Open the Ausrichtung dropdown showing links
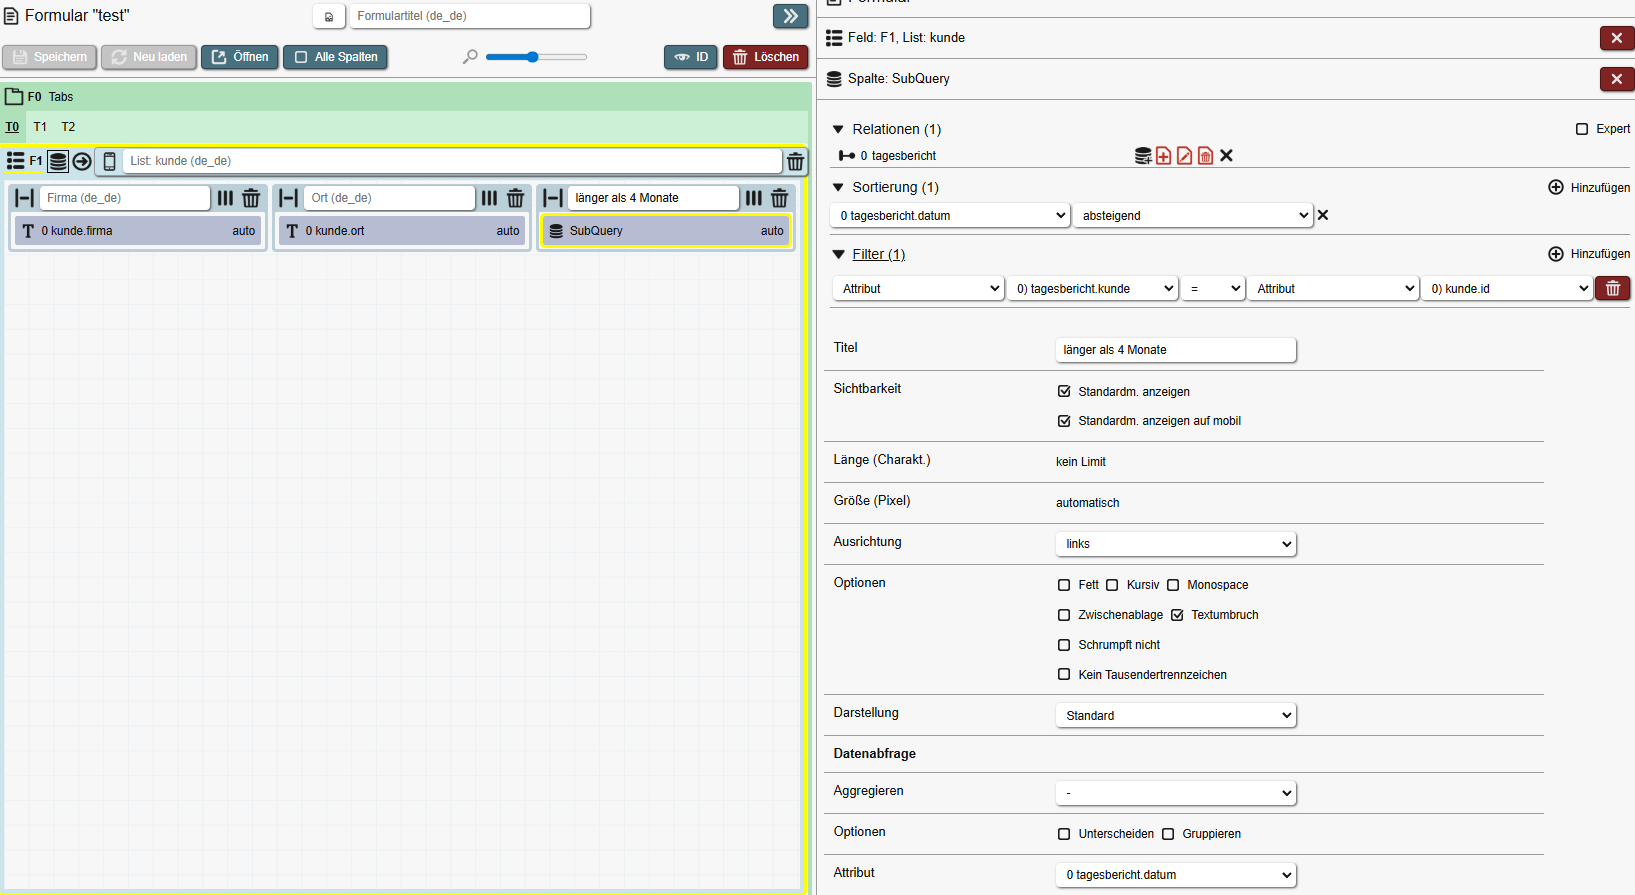The image size is (1635, 895). [1175, 544]
